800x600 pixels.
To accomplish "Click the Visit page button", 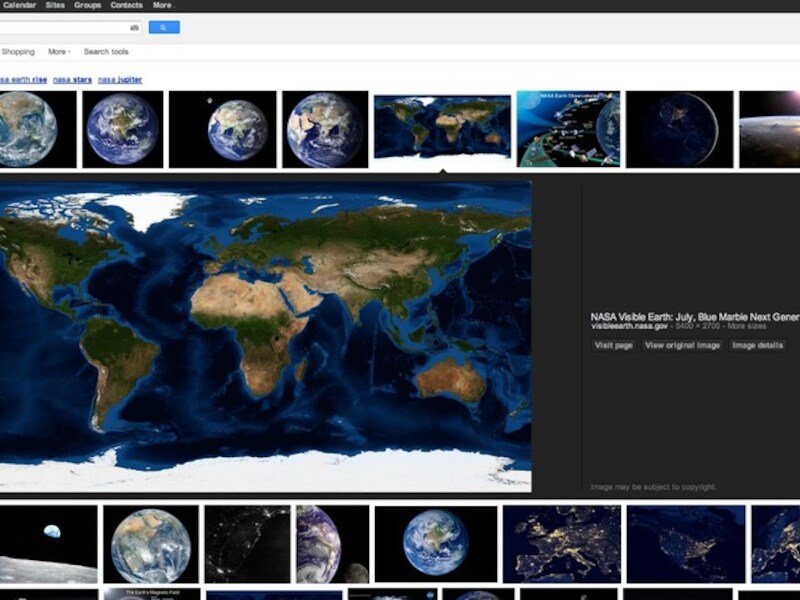I will coord(614,345).
